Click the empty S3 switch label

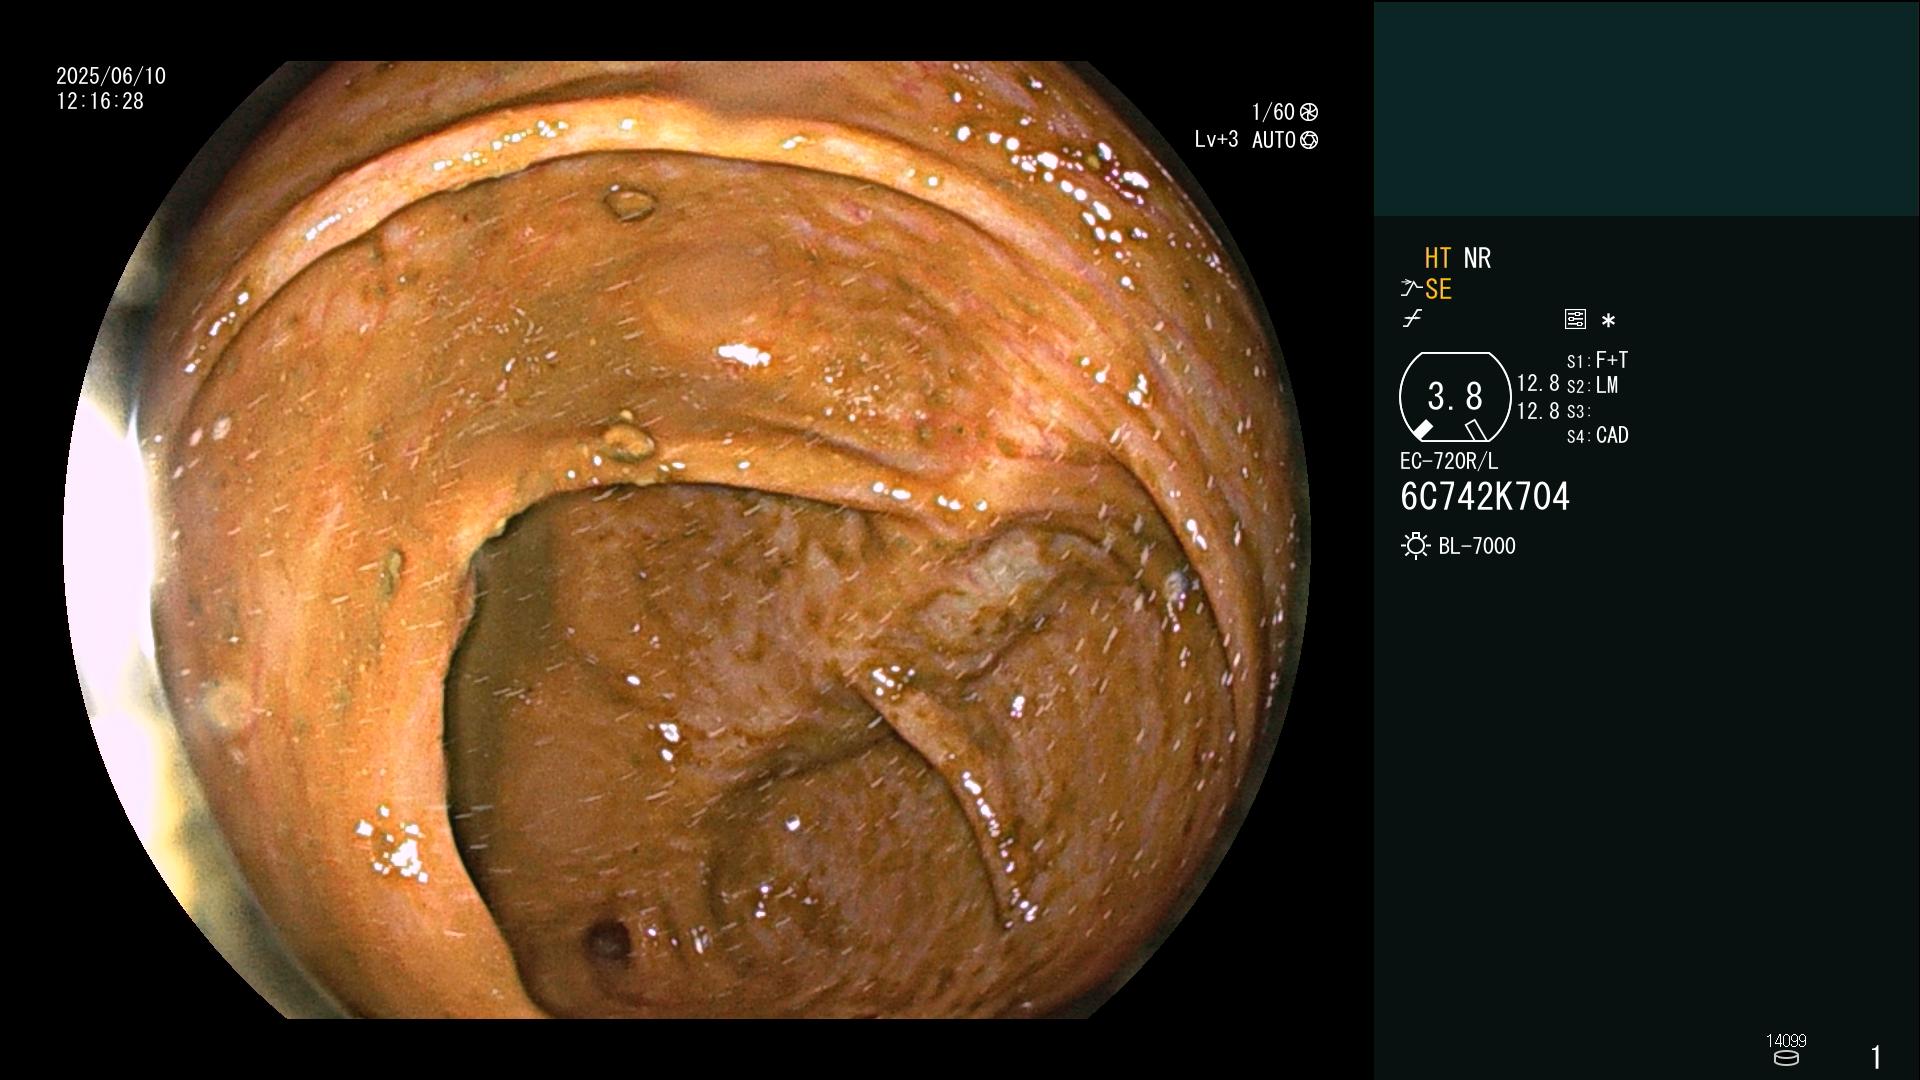click(x=1578, y=412)
